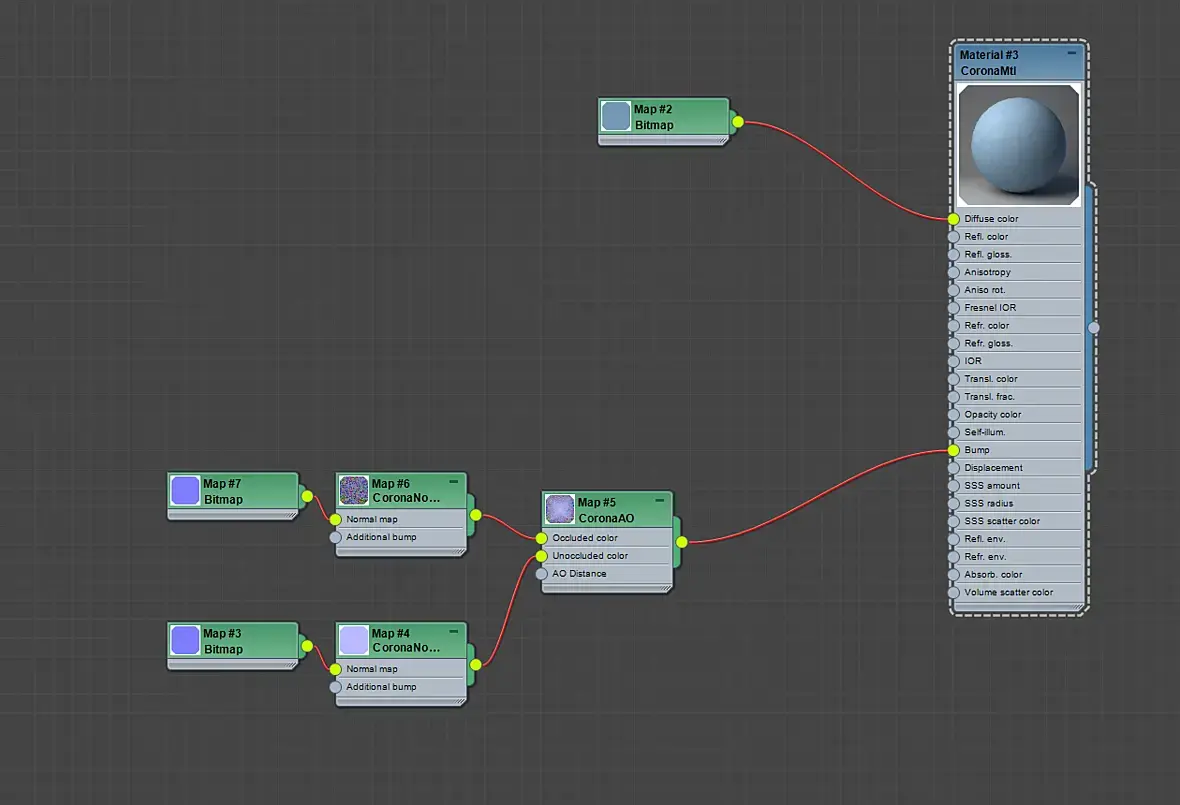
Task: Click the IOR input socket
Action: point(953,361)
